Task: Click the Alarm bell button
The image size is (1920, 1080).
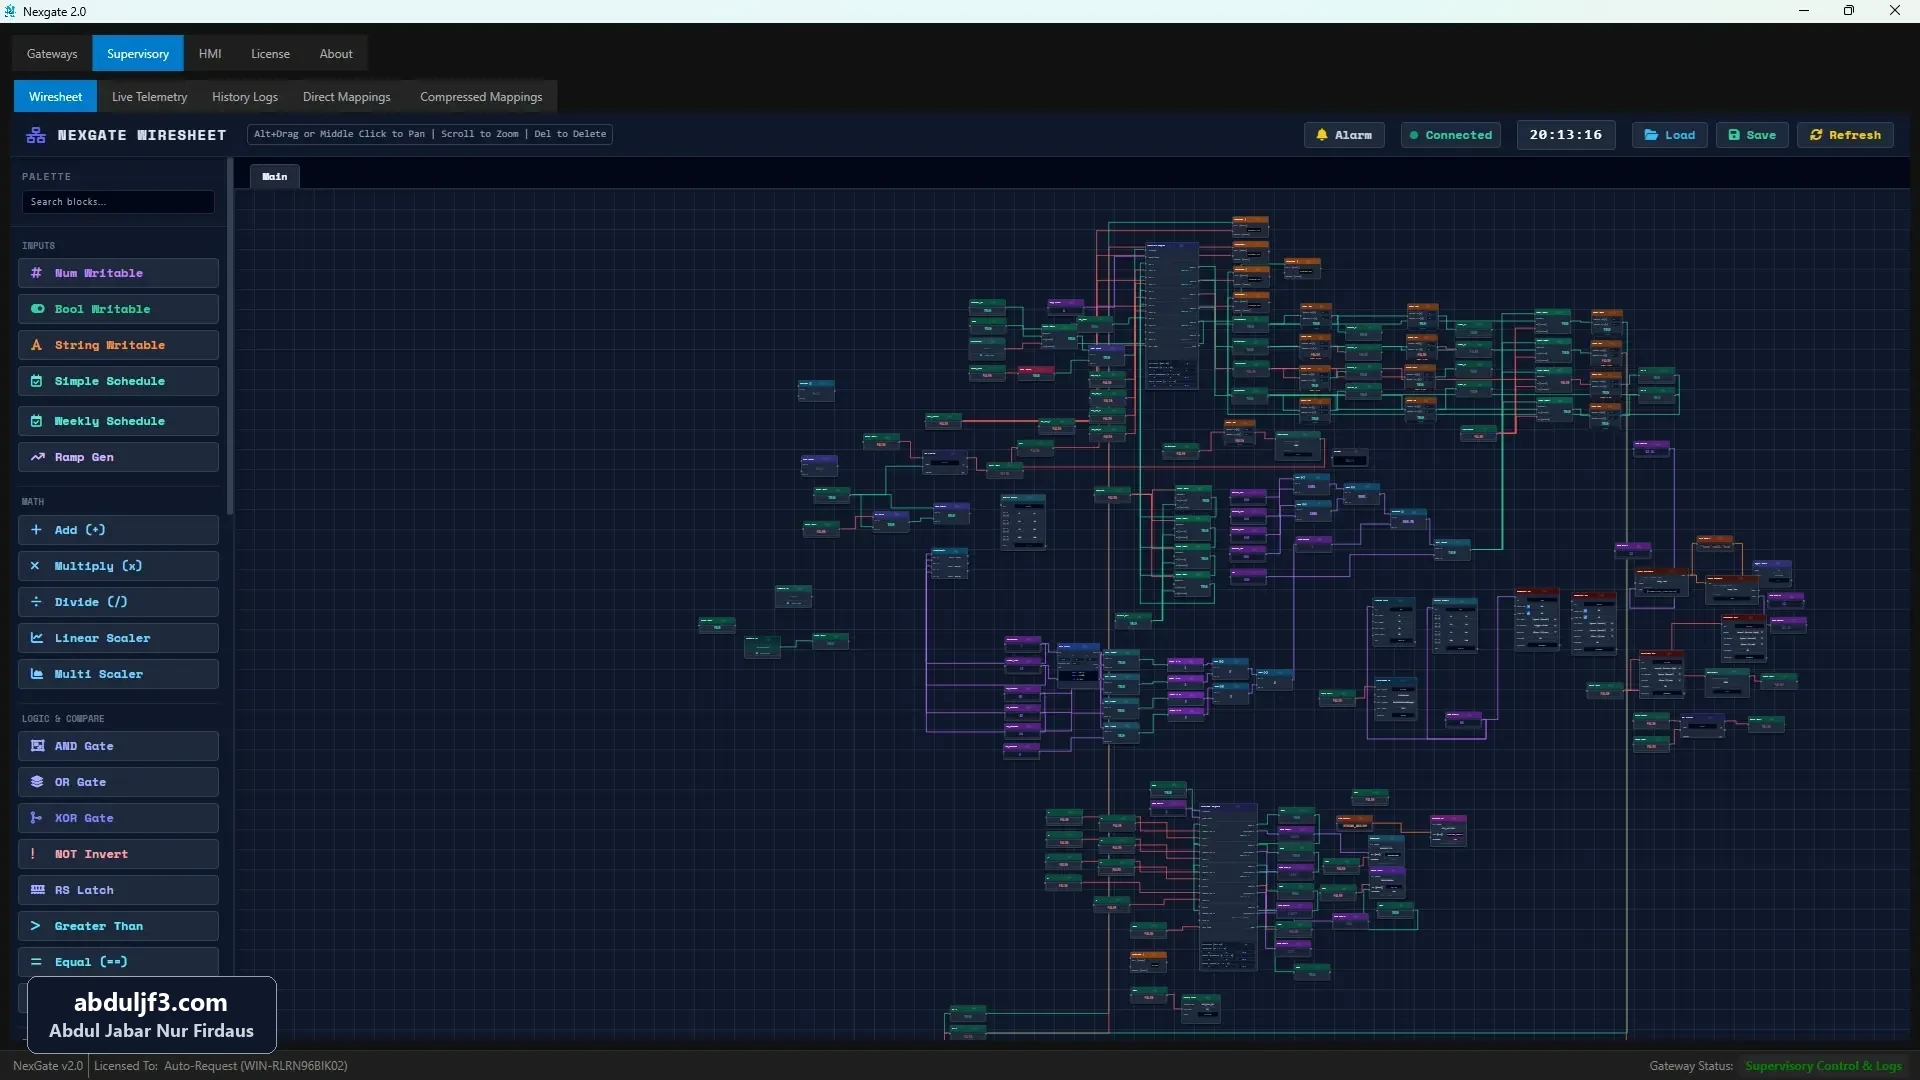Action: coord(1344,135)
